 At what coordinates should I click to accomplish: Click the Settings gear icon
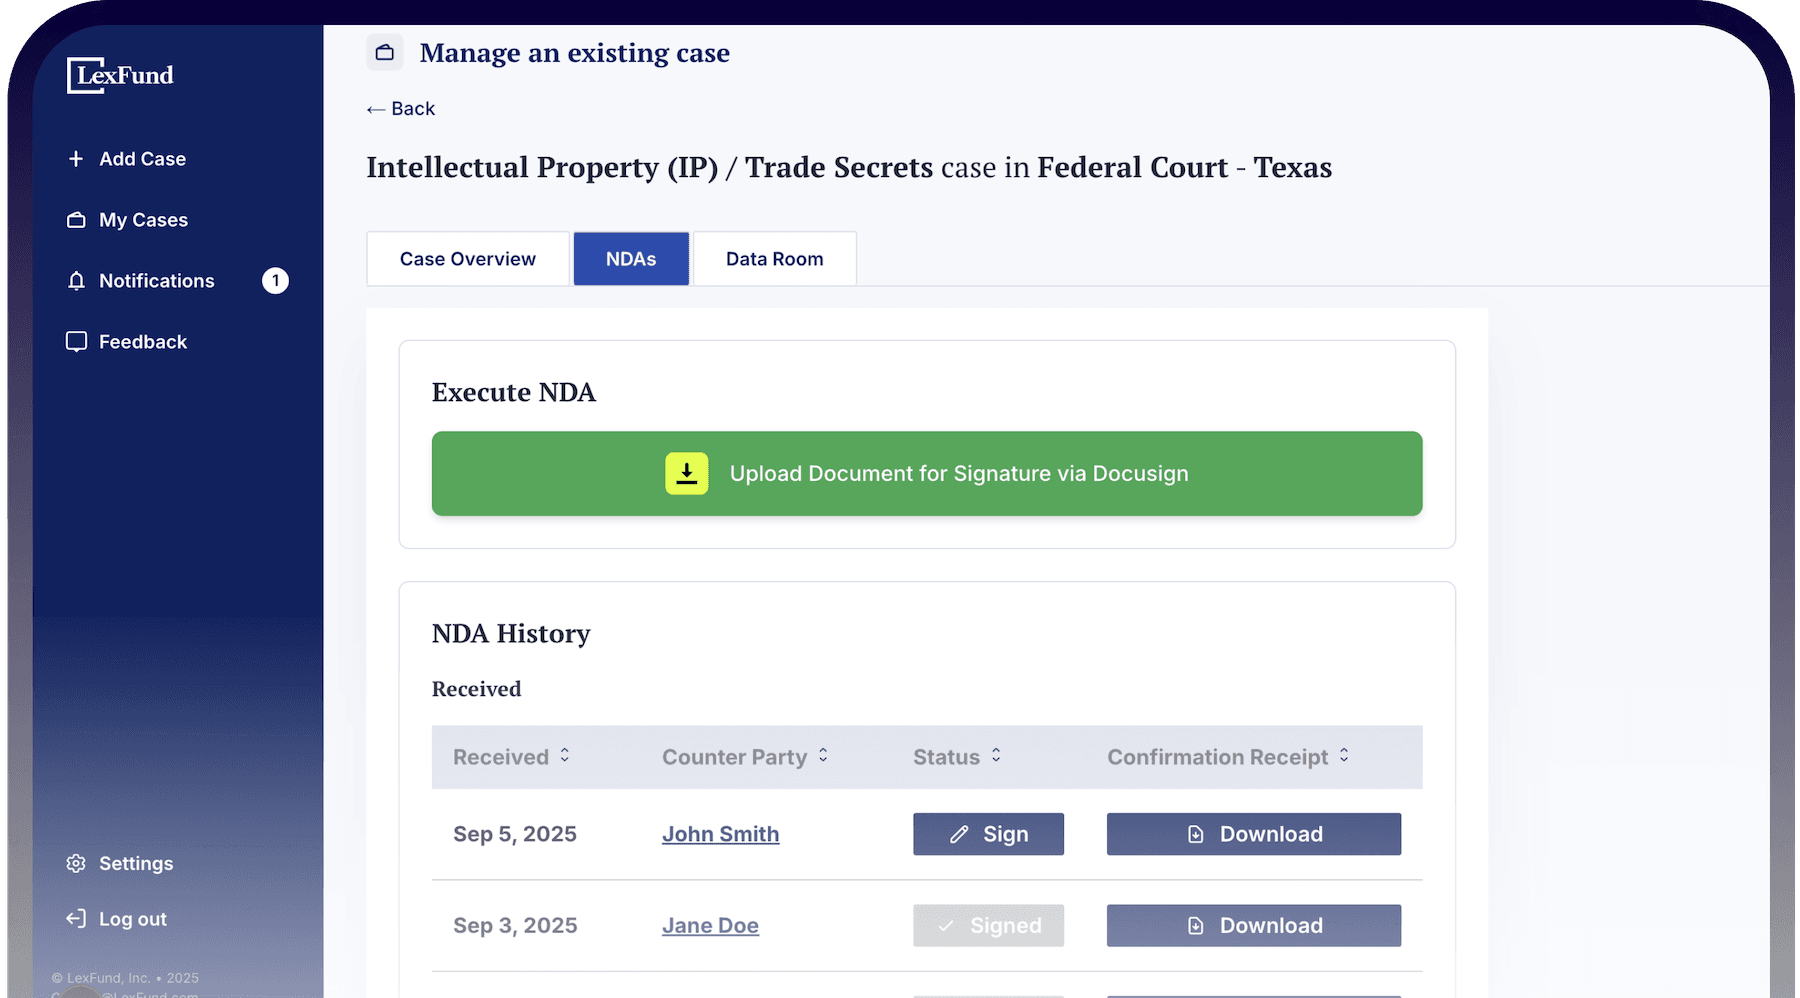[x=76, y=863]
